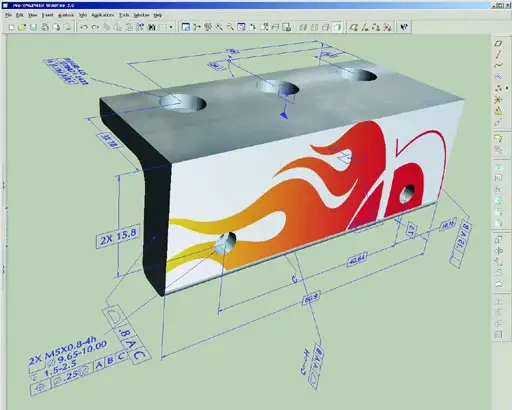Click the Undo arrow icon
The width and height of the screenshot is (512, 410).
tap(84, 27)
